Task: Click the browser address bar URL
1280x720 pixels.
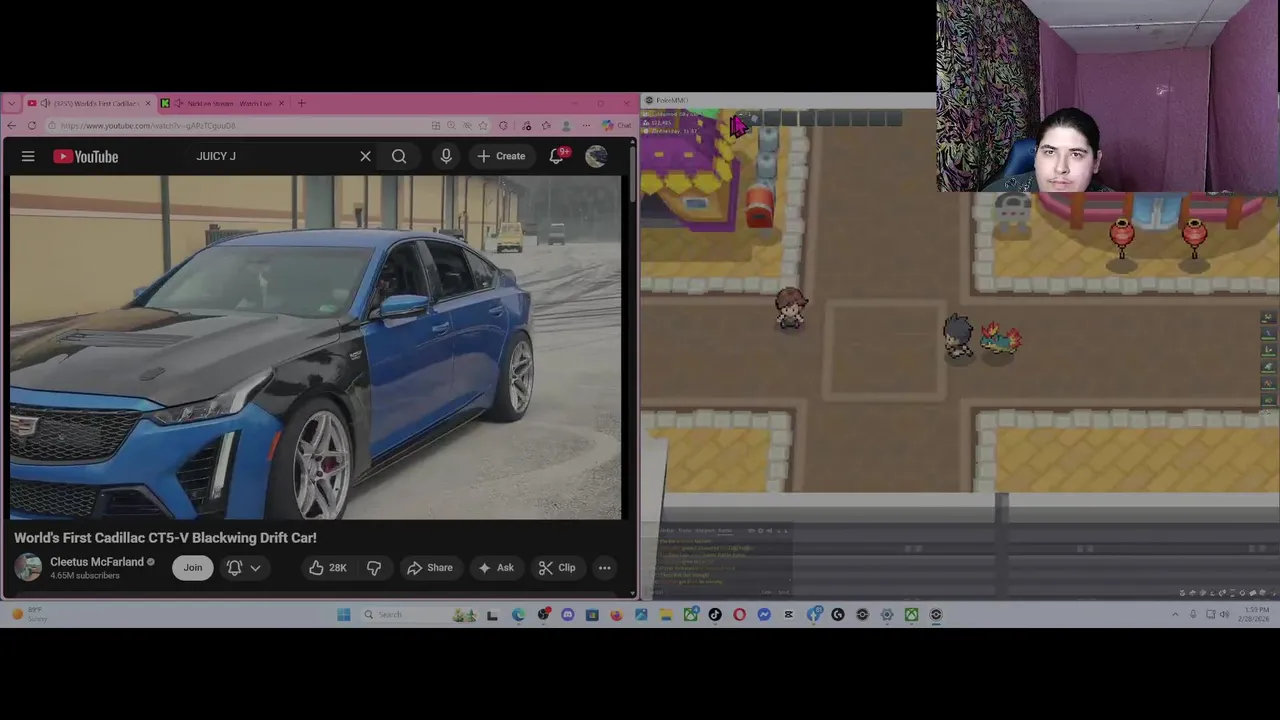Action: pyautogui.click(x=148, y=126)
